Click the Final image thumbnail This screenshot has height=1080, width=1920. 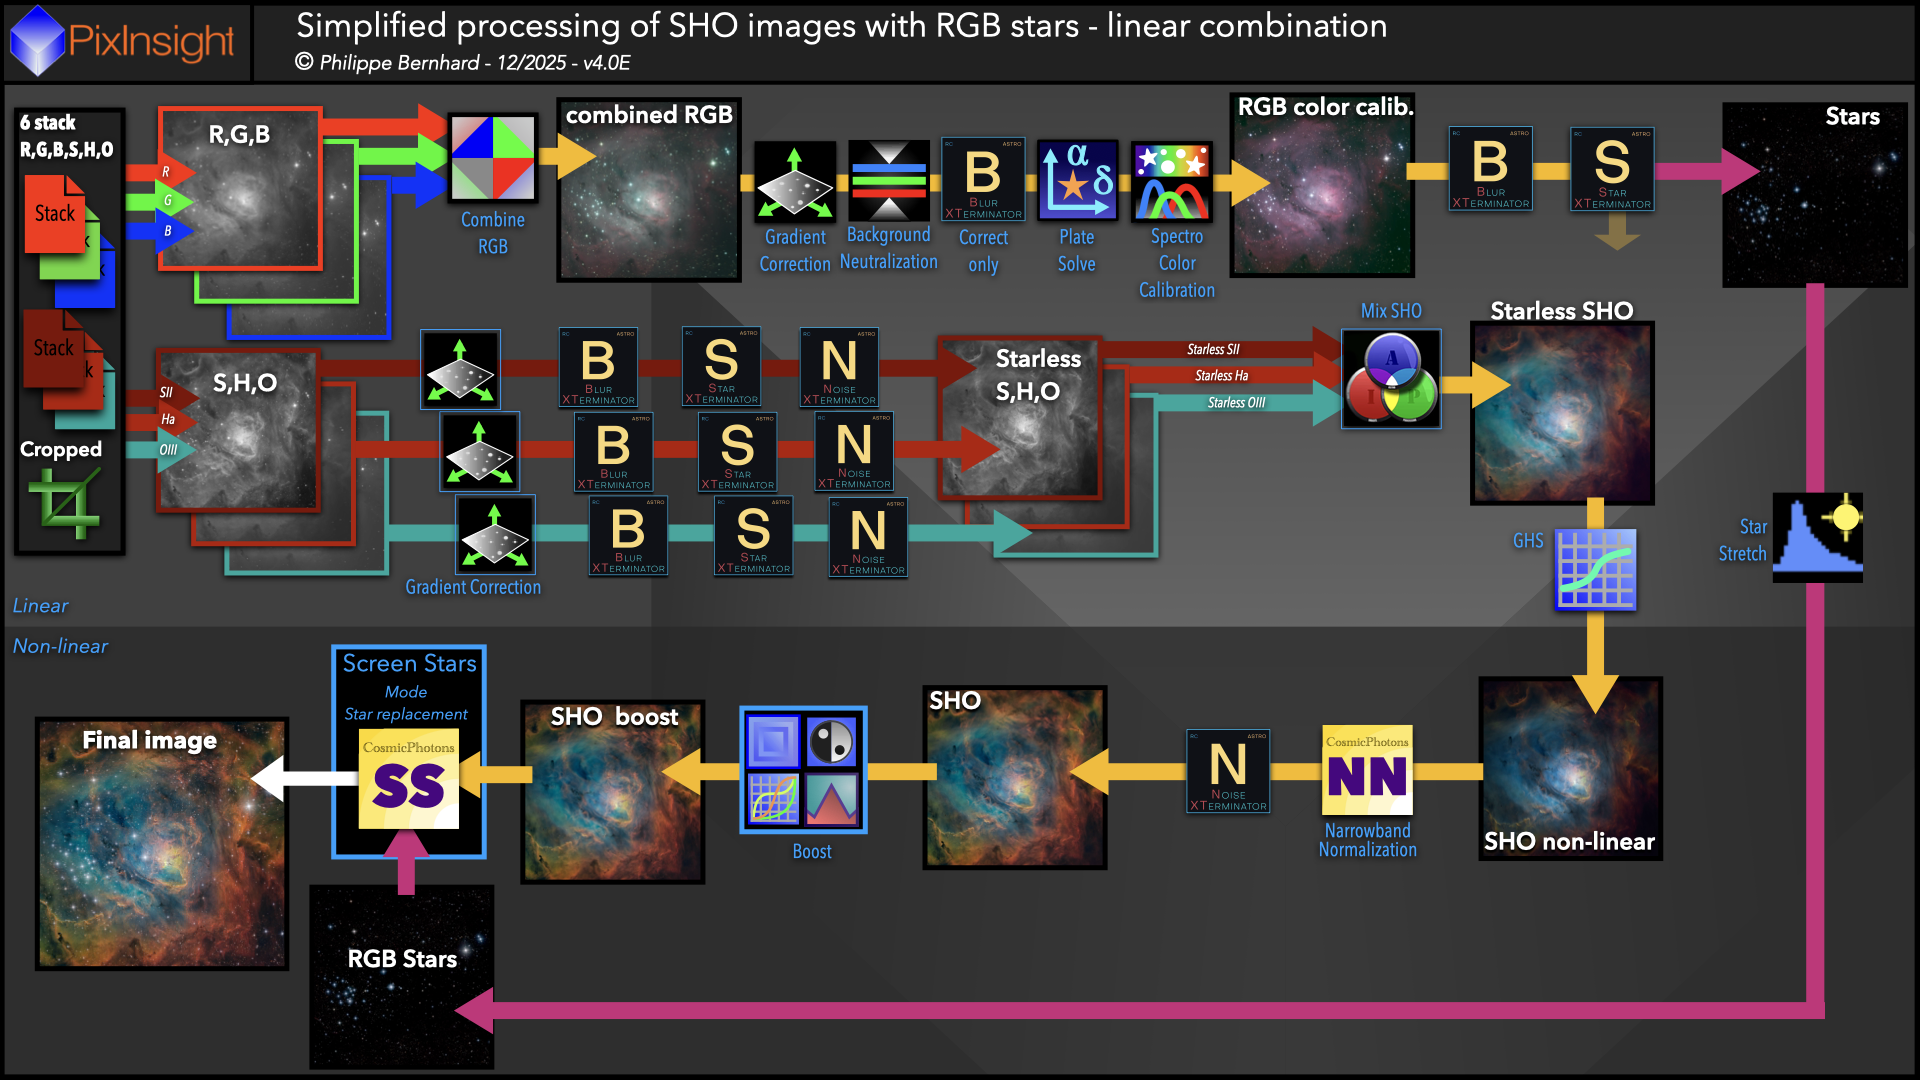coord(162,844)
